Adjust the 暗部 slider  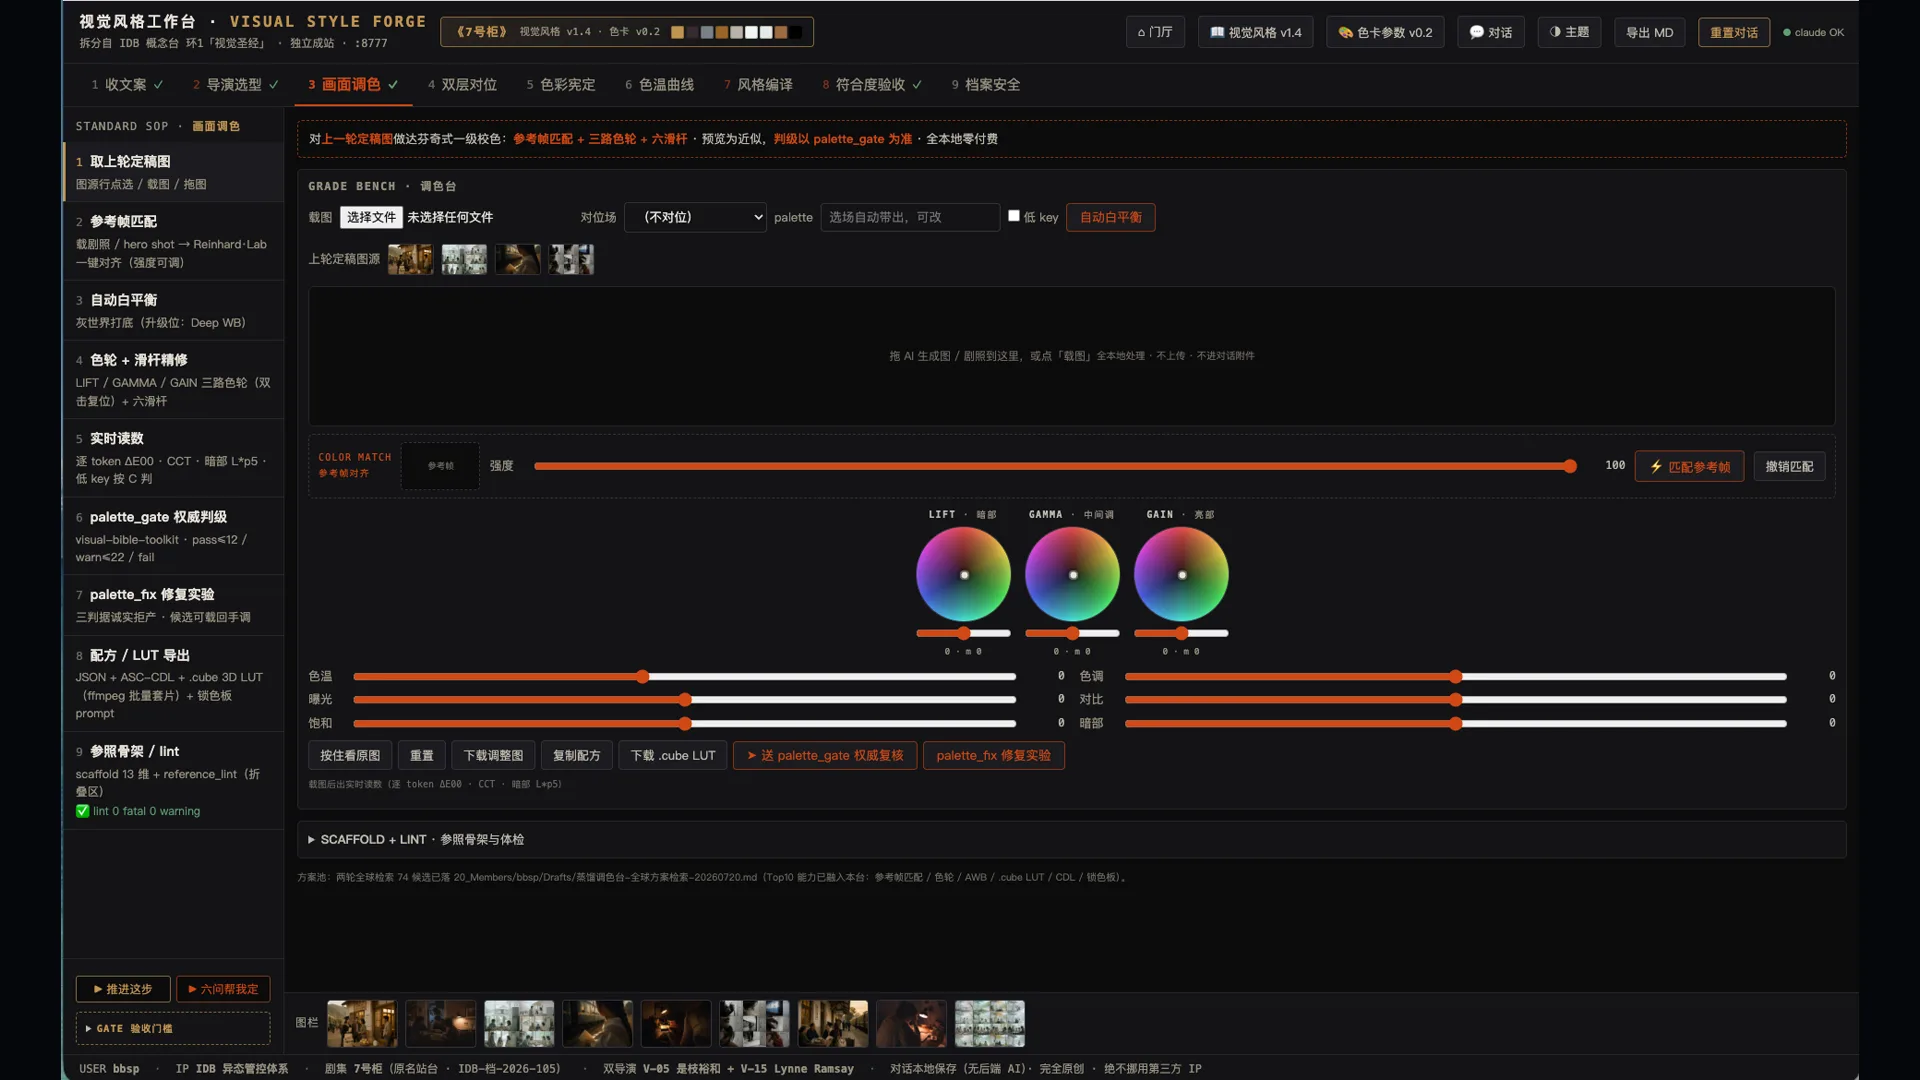1456,723
